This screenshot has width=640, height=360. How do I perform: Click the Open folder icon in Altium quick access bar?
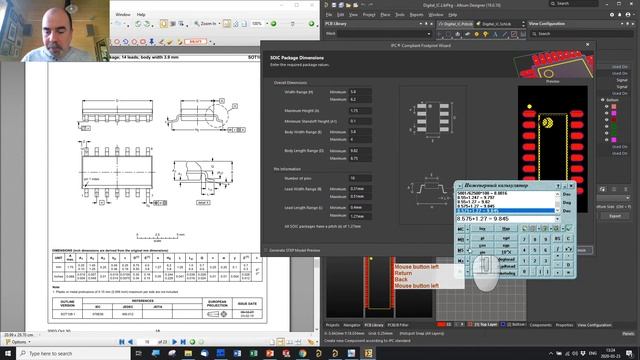pos(349,5)
